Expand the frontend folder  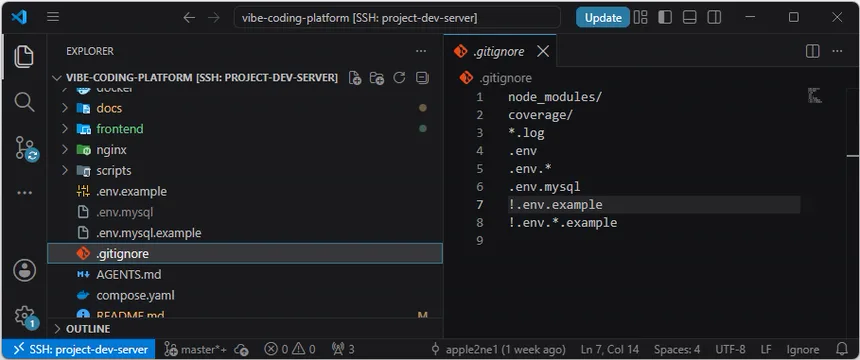coord(65,129)
